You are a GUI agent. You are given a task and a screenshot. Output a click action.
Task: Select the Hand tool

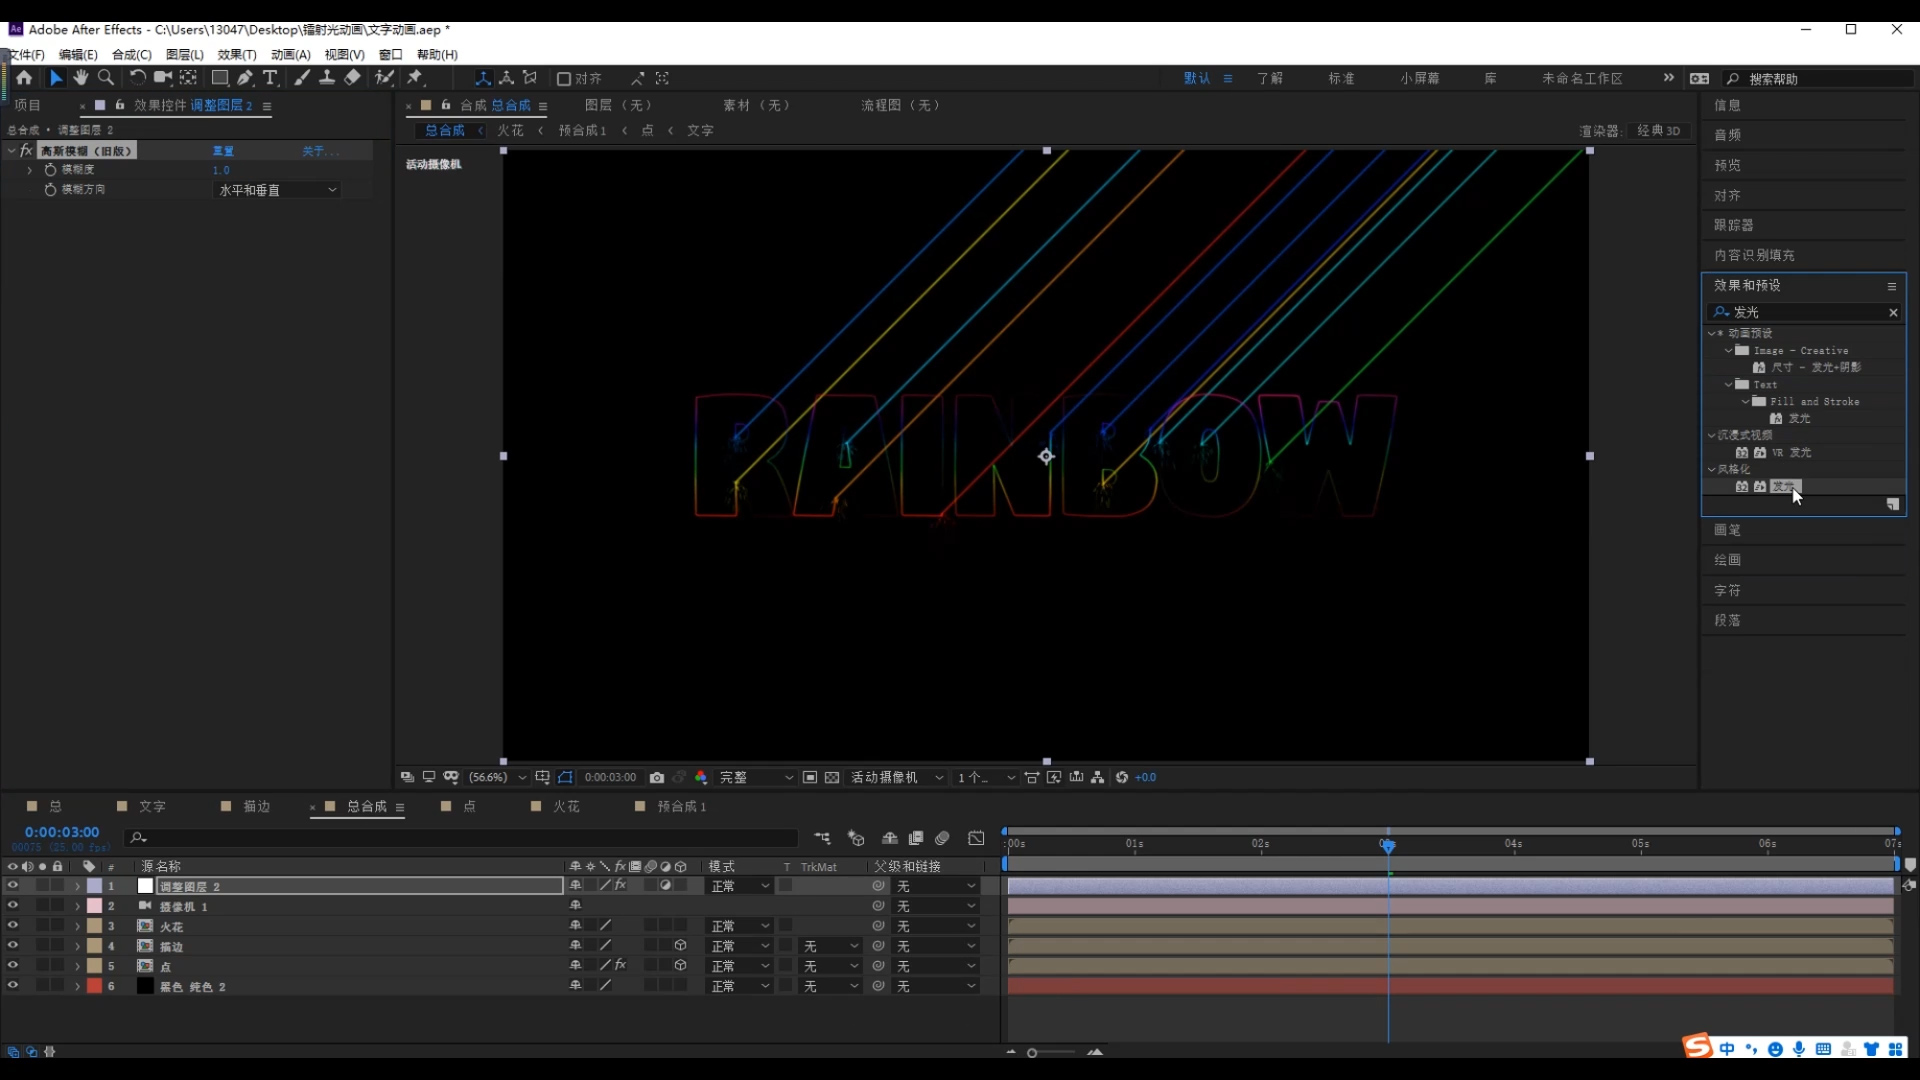click(81, 78)
